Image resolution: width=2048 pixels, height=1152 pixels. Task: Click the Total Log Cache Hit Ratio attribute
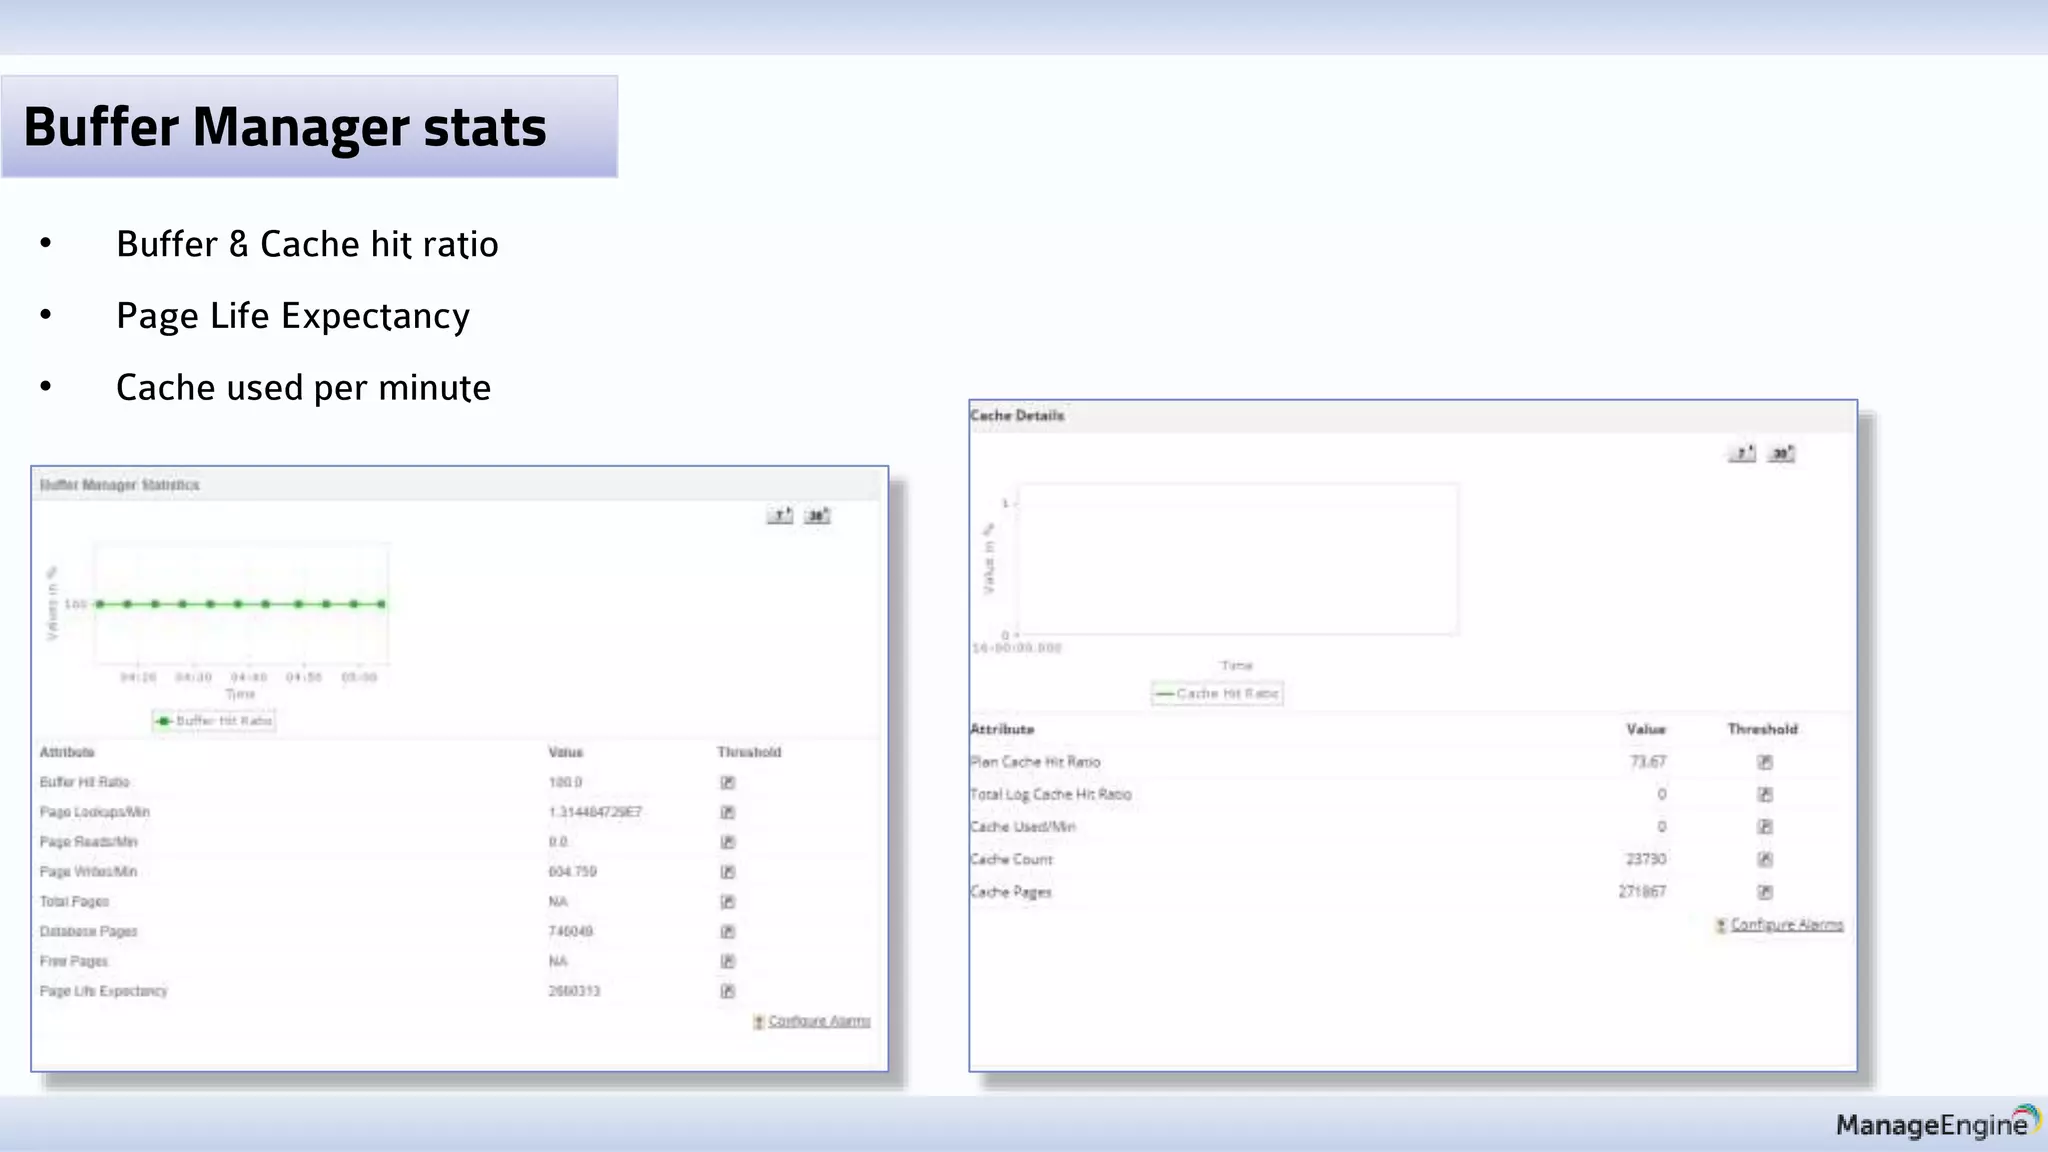coord(1051,794)
